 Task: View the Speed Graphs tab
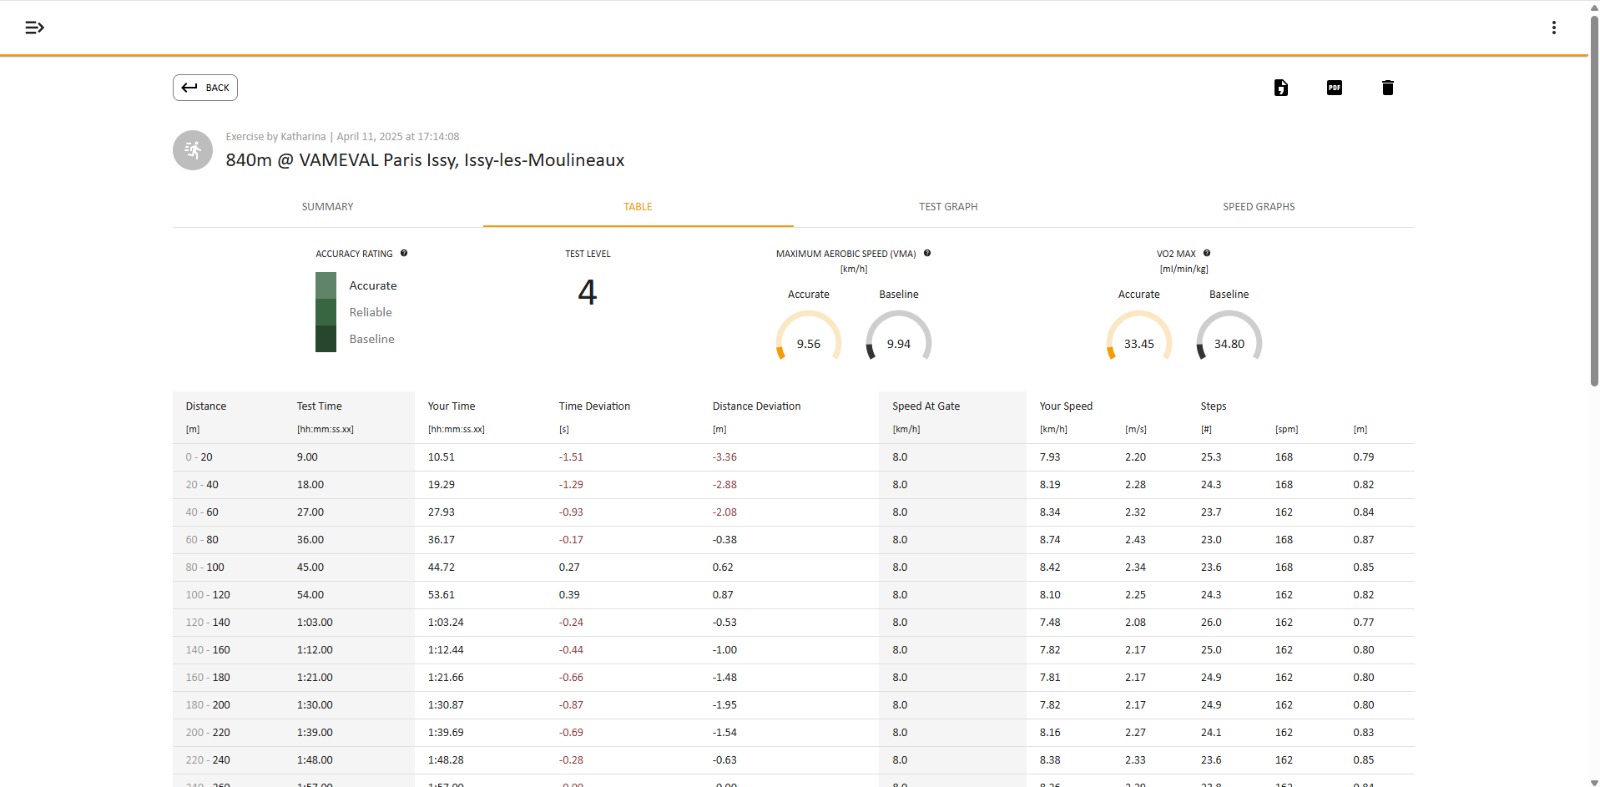[1258, 207]
